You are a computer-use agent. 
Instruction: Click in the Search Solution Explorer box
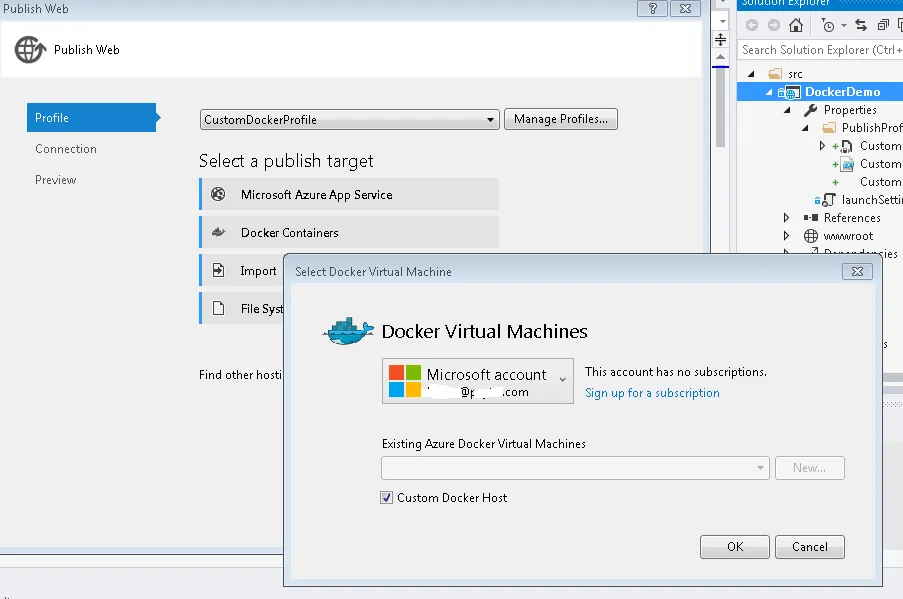click(820, 50)
